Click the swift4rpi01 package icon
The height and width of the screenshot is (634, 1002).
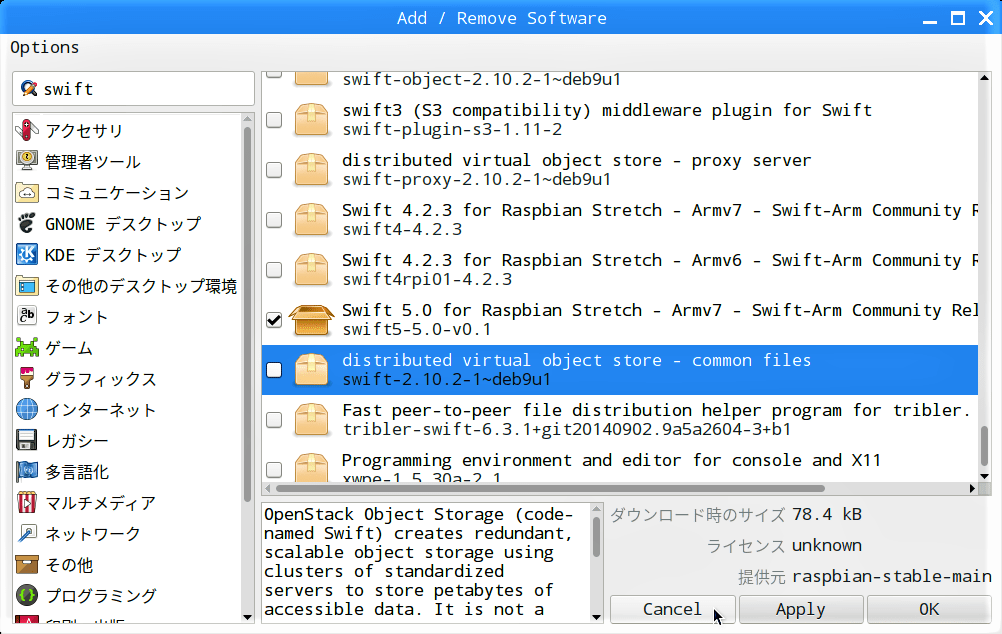coord(311,269)
